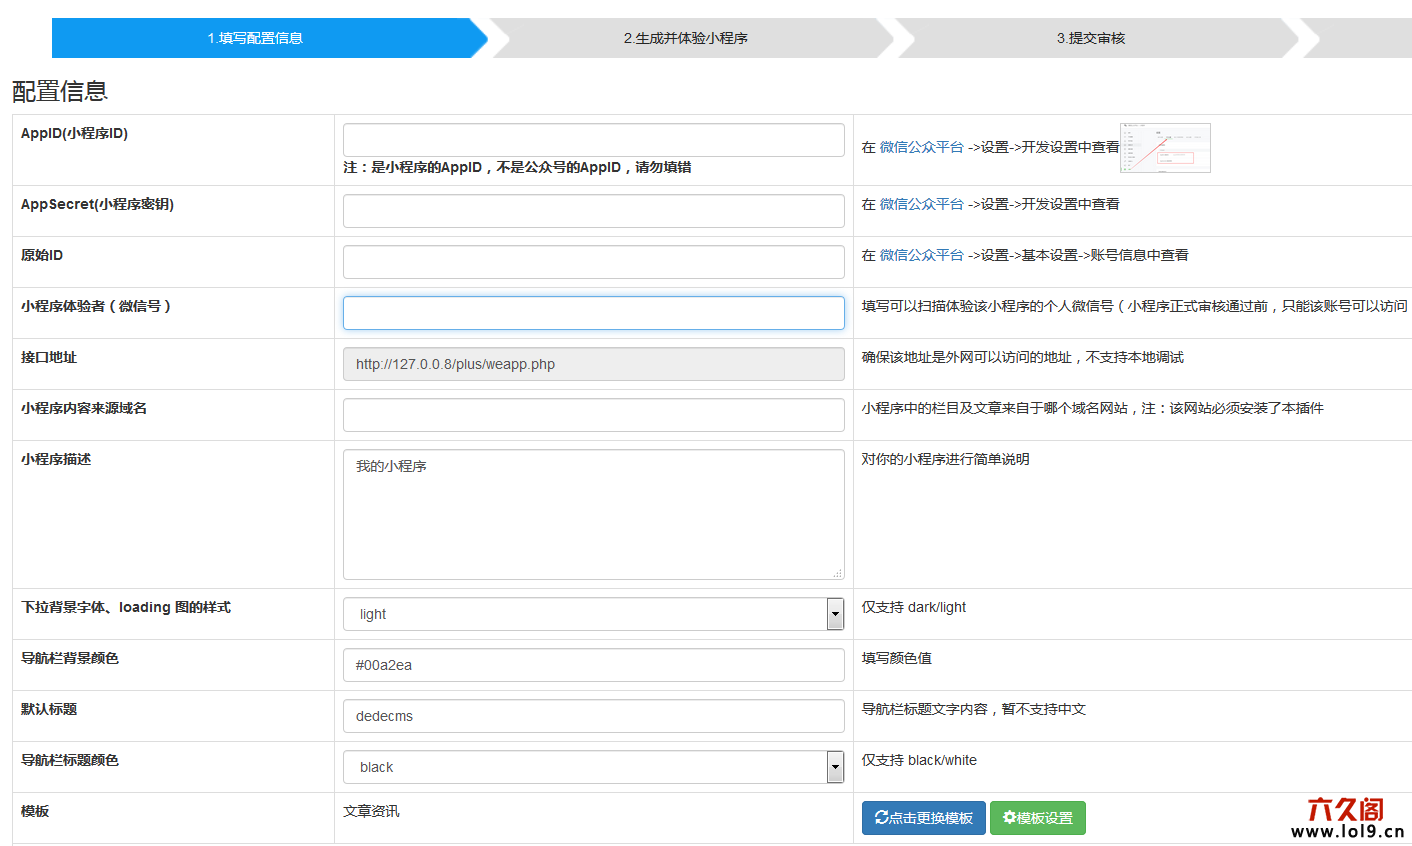Focus the 小程序体验者 WeChat ID field
This screenshot has height=846, width=1412.
pos(594,313)
